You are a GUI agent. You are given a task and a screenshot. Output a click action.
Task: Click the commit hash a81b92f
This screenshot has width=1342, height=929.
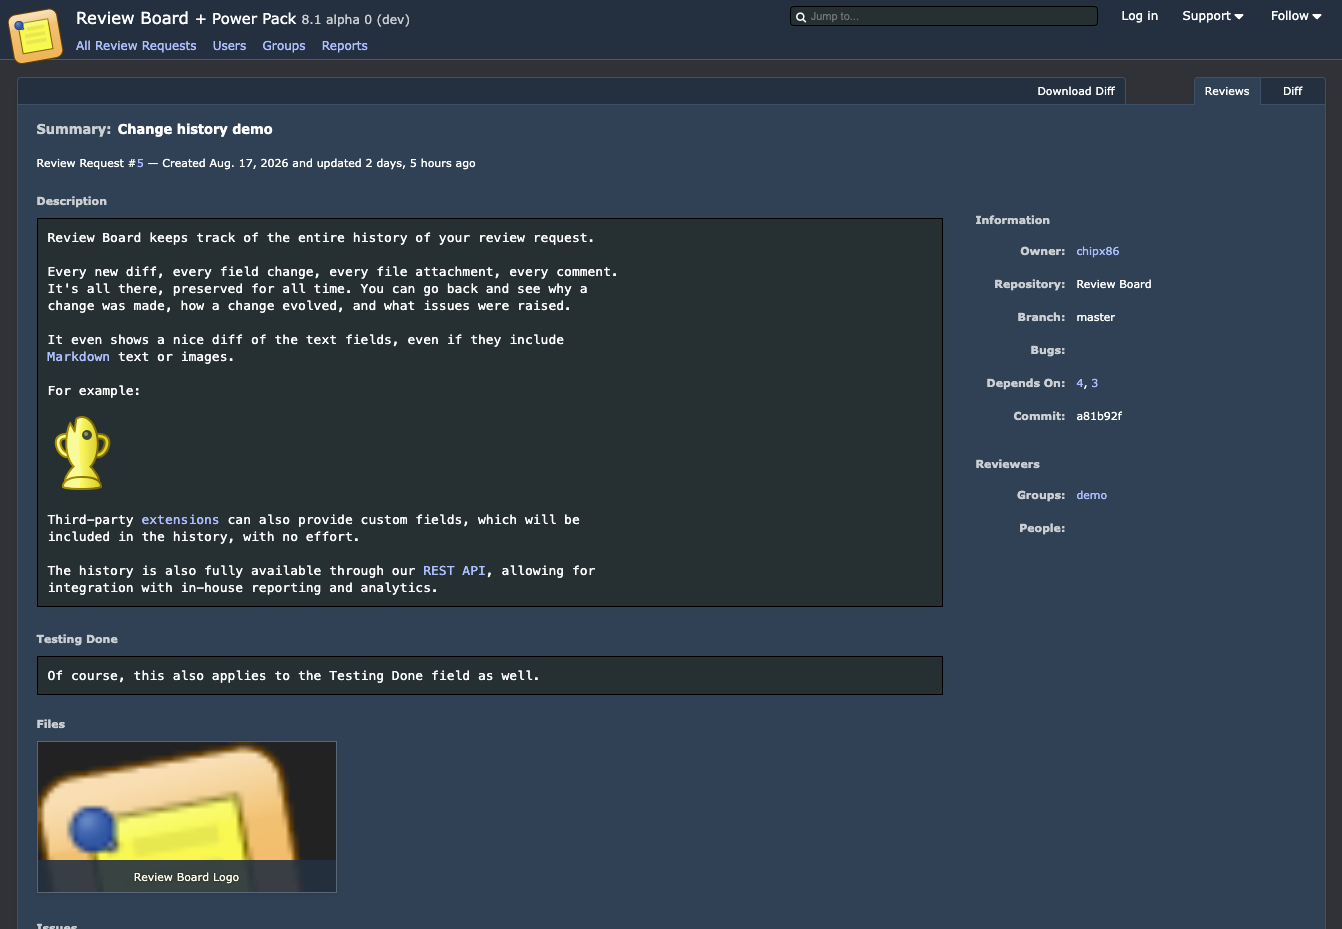[x=1099, y=416]
